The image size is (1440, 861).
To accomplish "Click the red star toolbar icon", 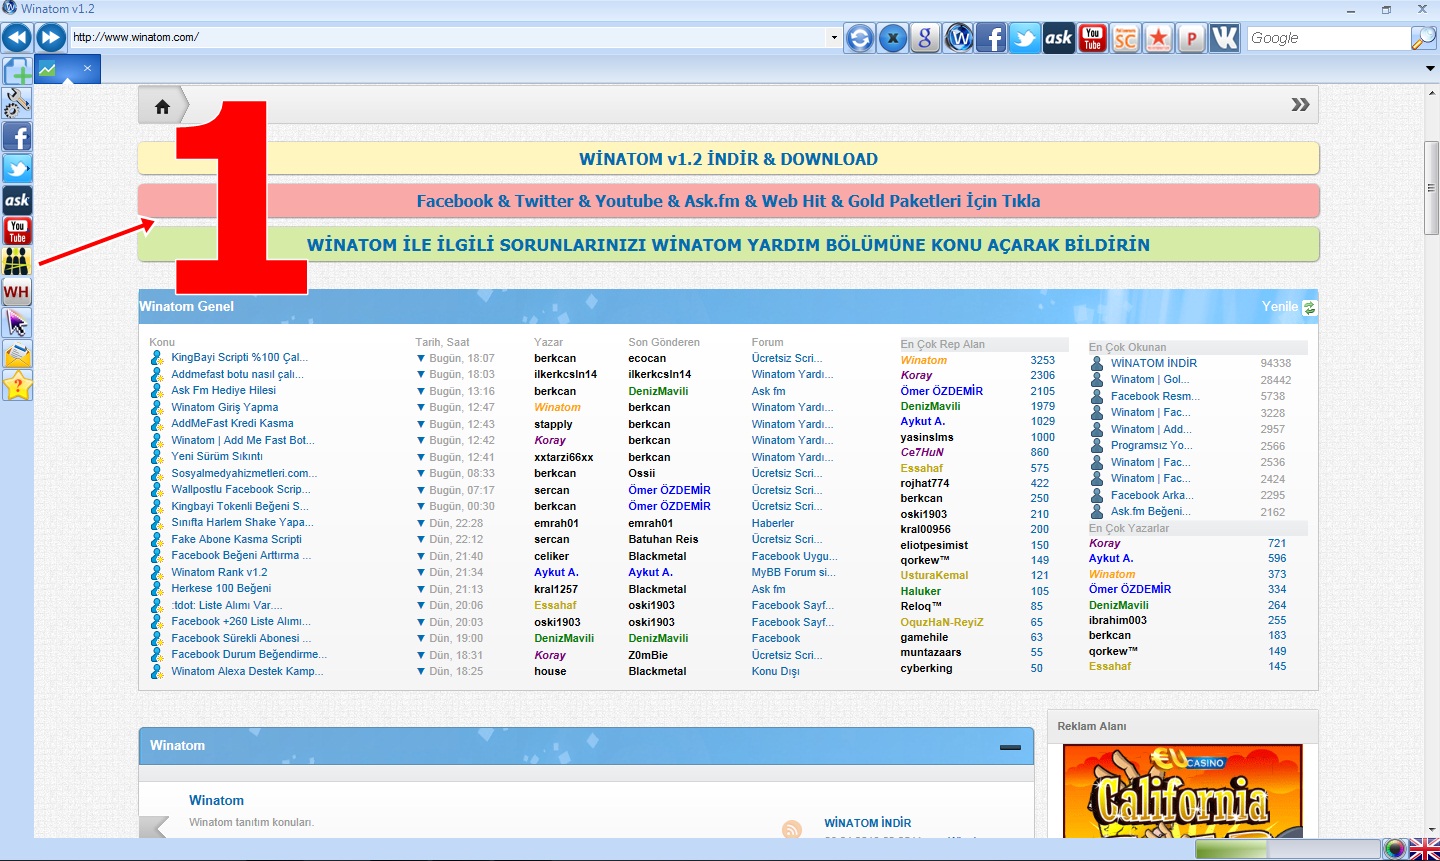I will 1158,38.
